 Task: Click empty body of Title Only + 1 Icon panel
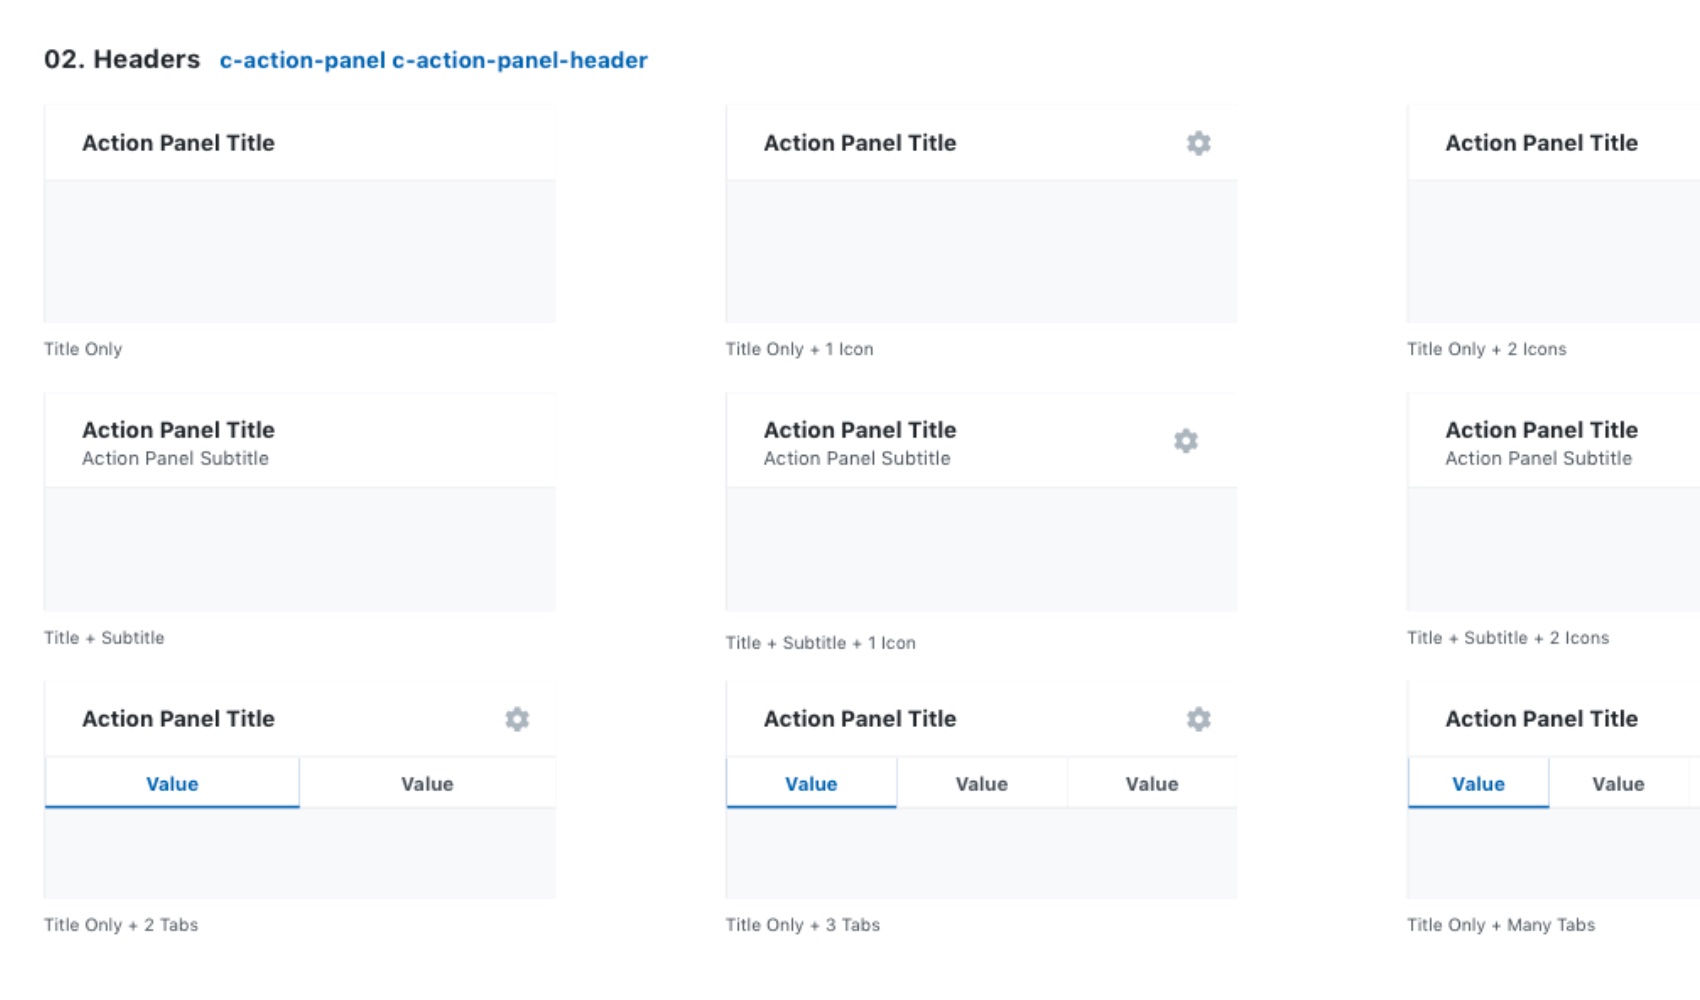[981, 251]
